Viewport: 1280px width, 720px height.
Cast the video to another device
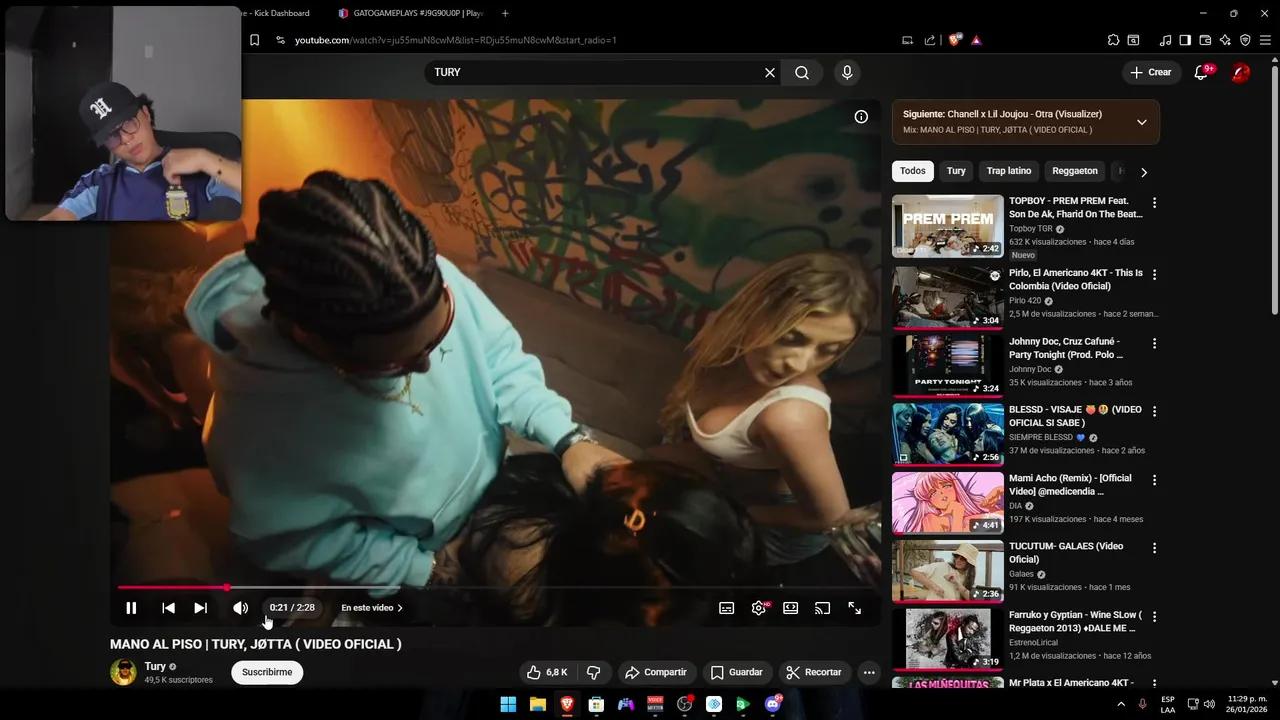tap(822, 607)
